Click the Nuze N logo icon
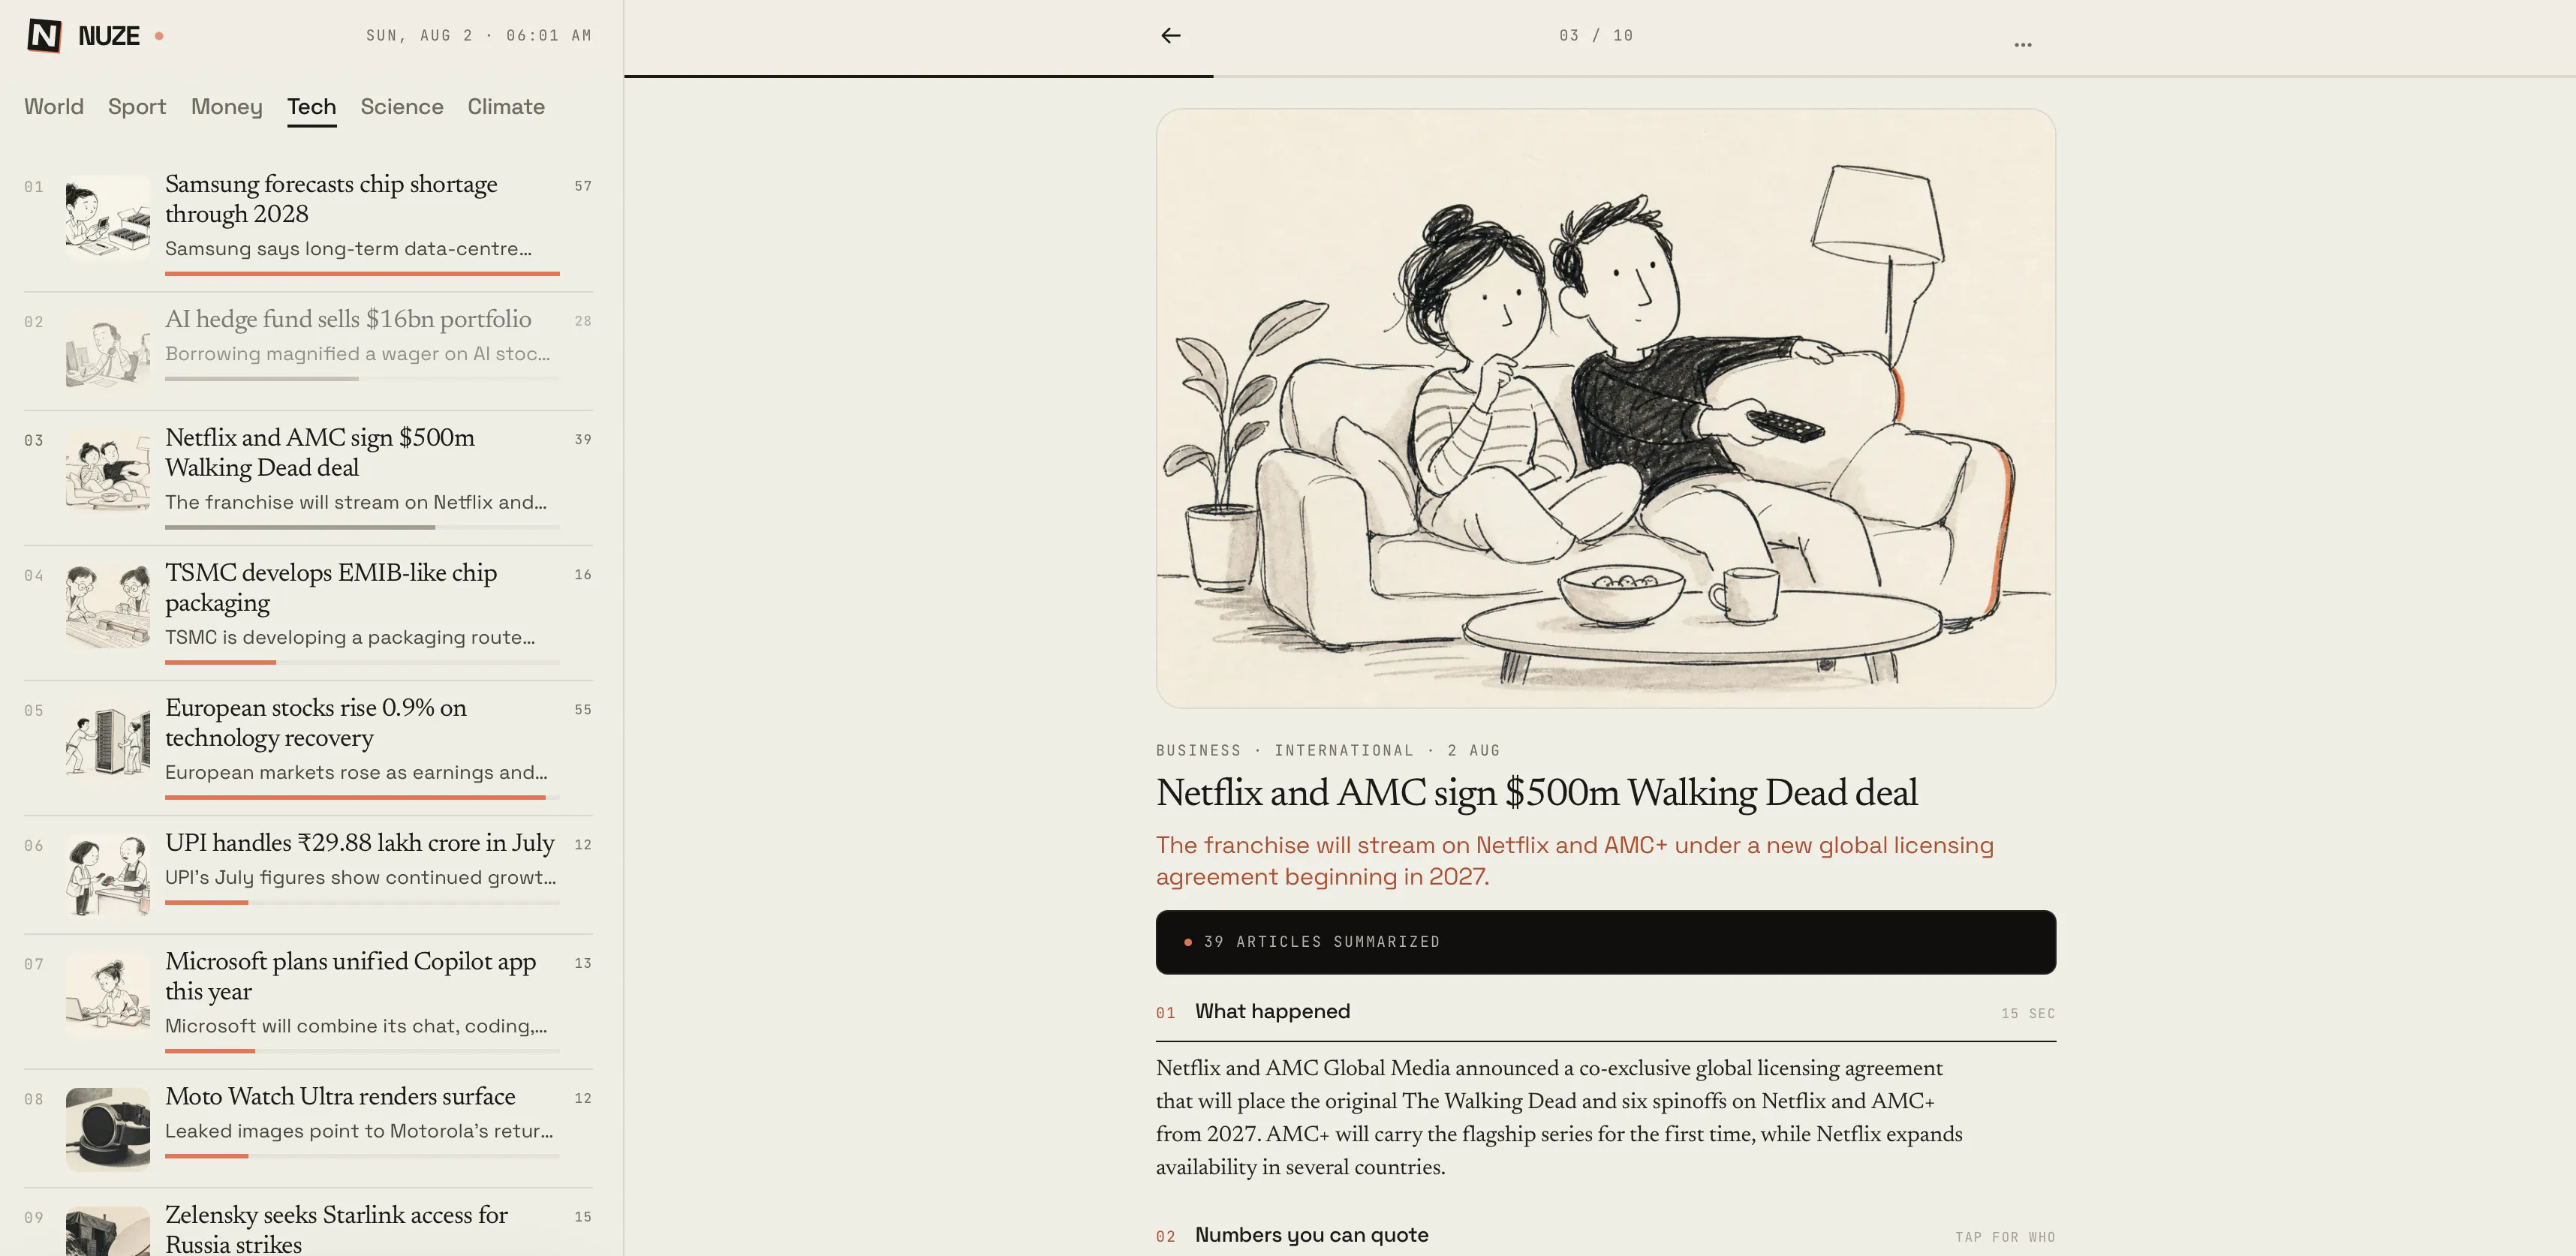The image size is (2576, 1256). (44, 36)
